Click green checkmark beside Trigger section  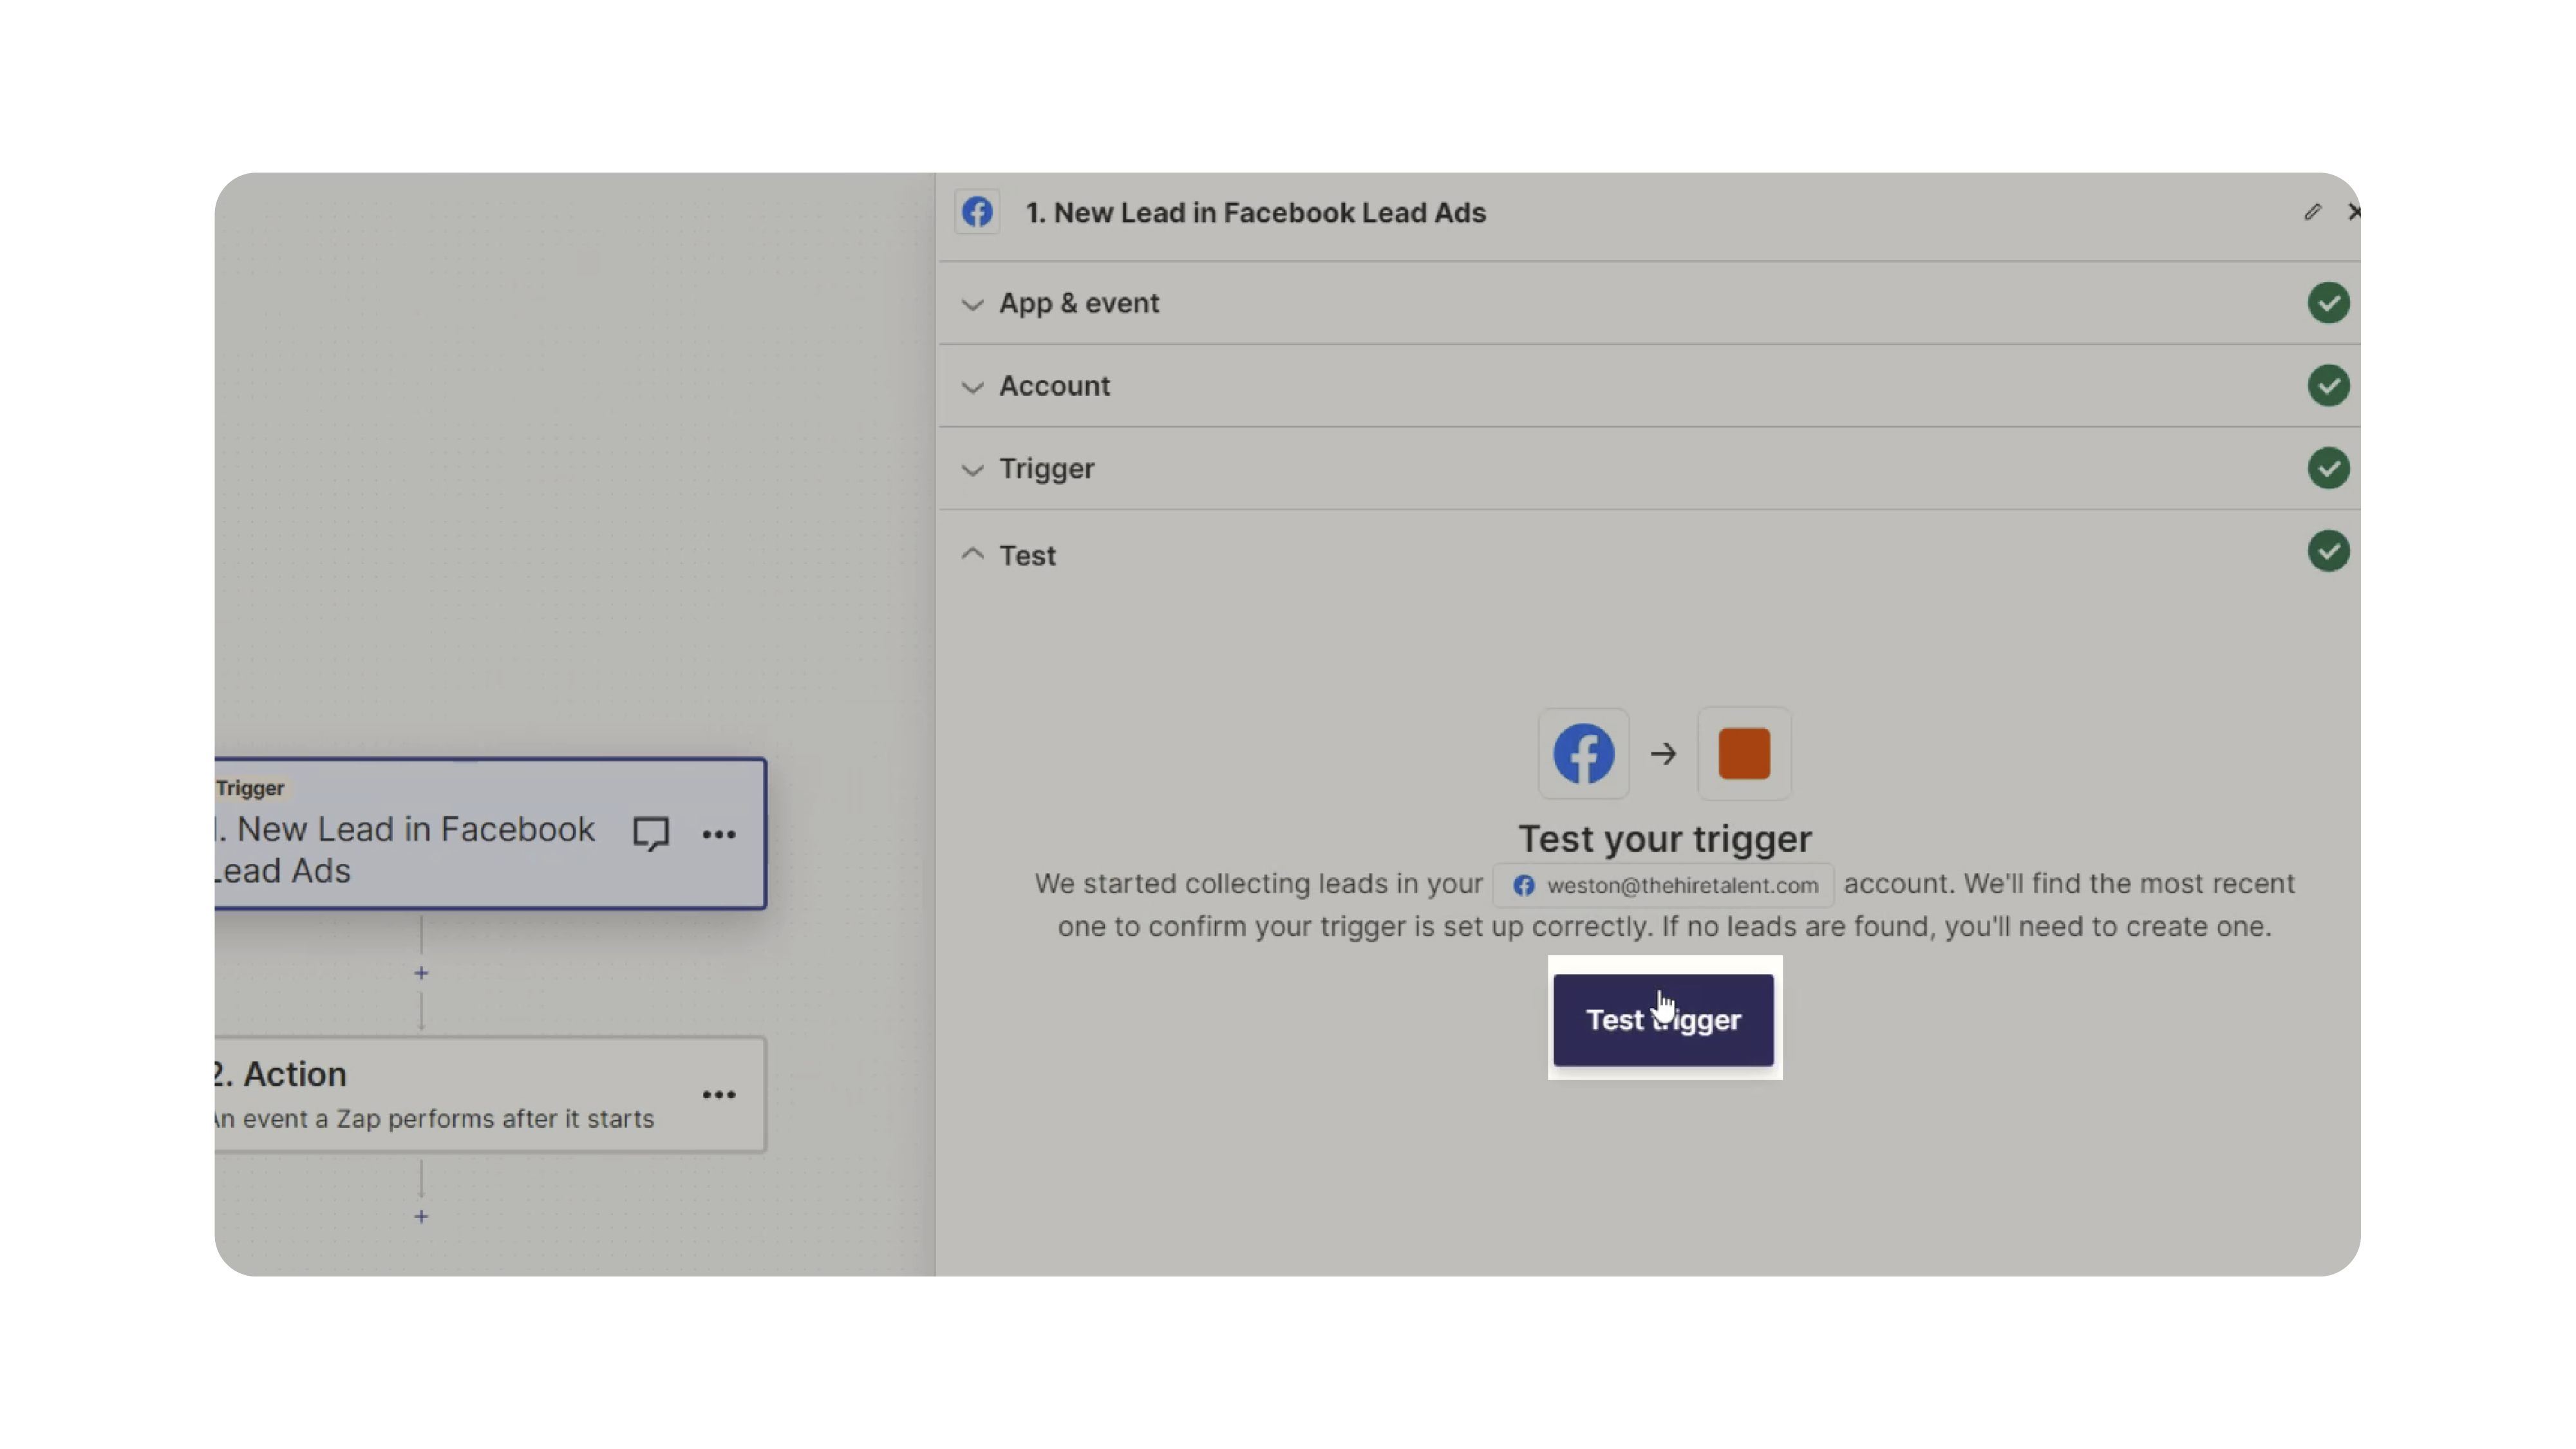[2328, 468]
